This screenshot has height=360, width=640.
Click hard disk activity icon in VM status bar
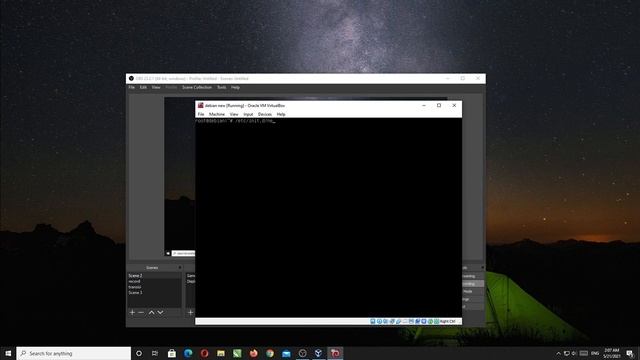(373, 322)
